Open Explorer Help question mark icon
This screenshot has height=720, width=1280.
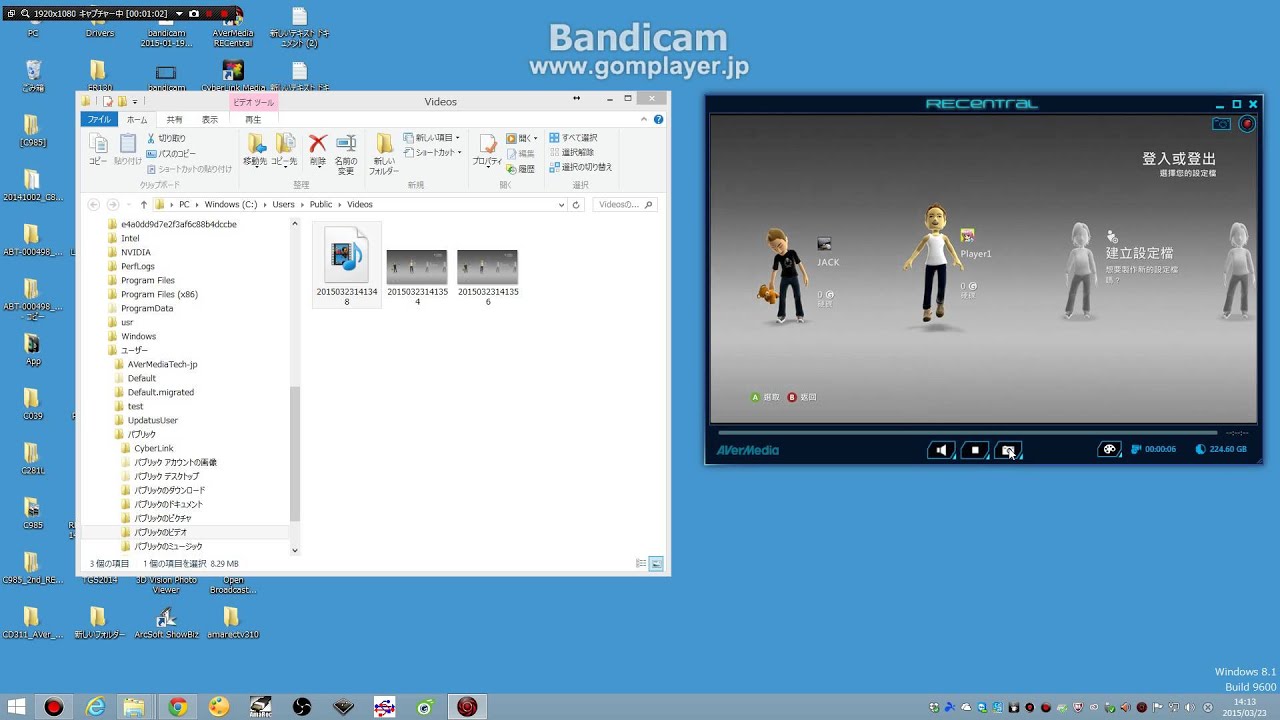tap(659, 119)
